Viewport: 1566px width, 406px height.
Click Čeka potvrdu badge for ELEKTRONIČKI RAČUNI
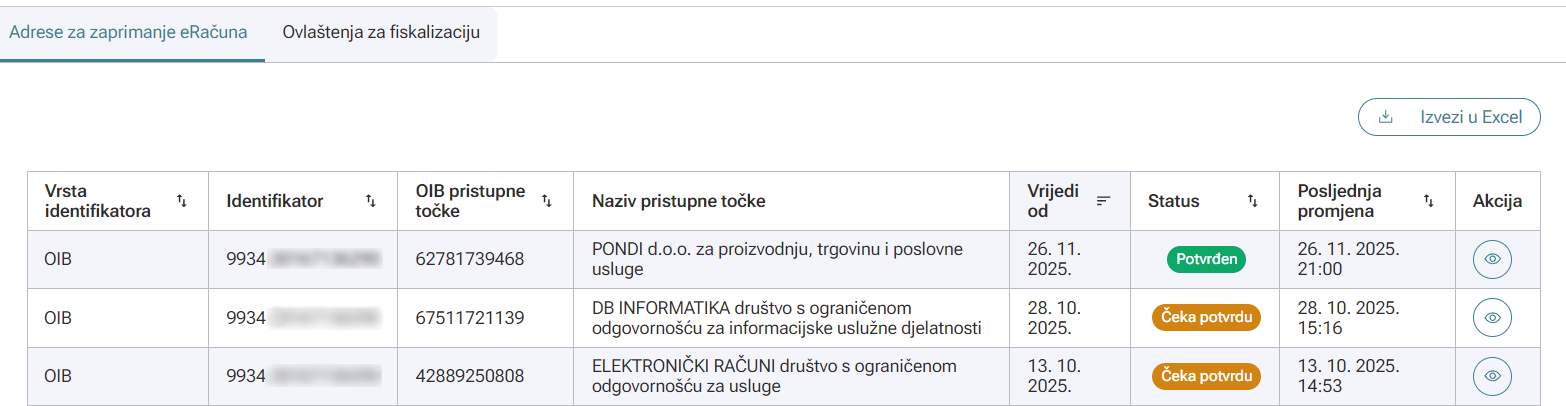pos(1206,376)
